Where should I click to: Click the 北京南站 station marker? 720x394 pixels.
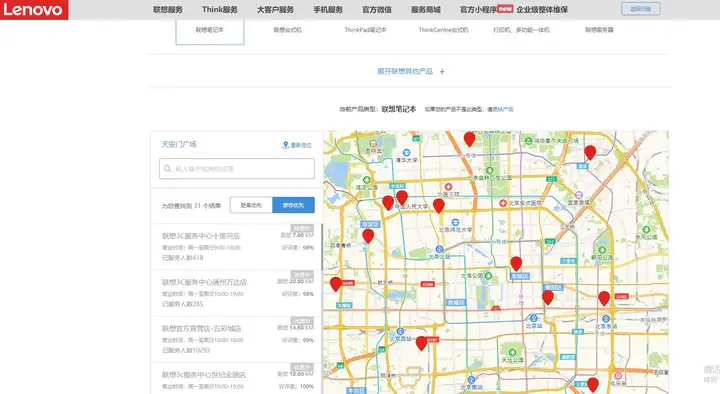(472, 380)
